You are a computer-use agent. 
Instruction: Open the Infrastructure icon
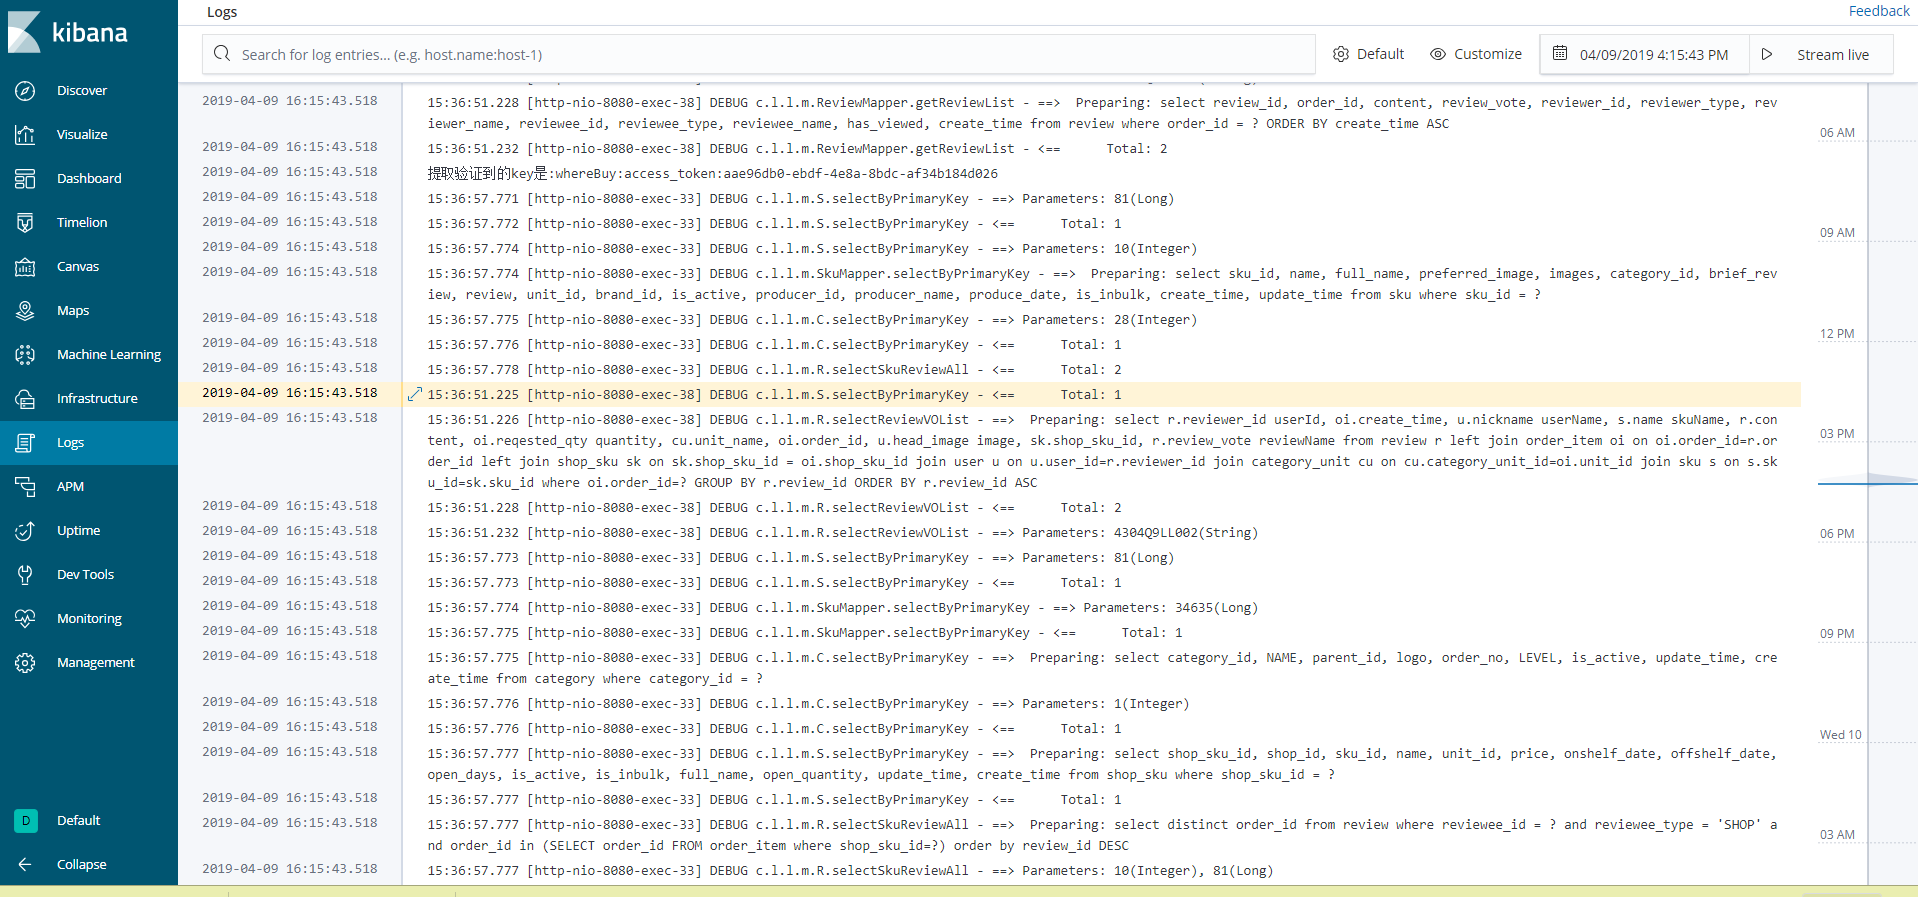25,398
